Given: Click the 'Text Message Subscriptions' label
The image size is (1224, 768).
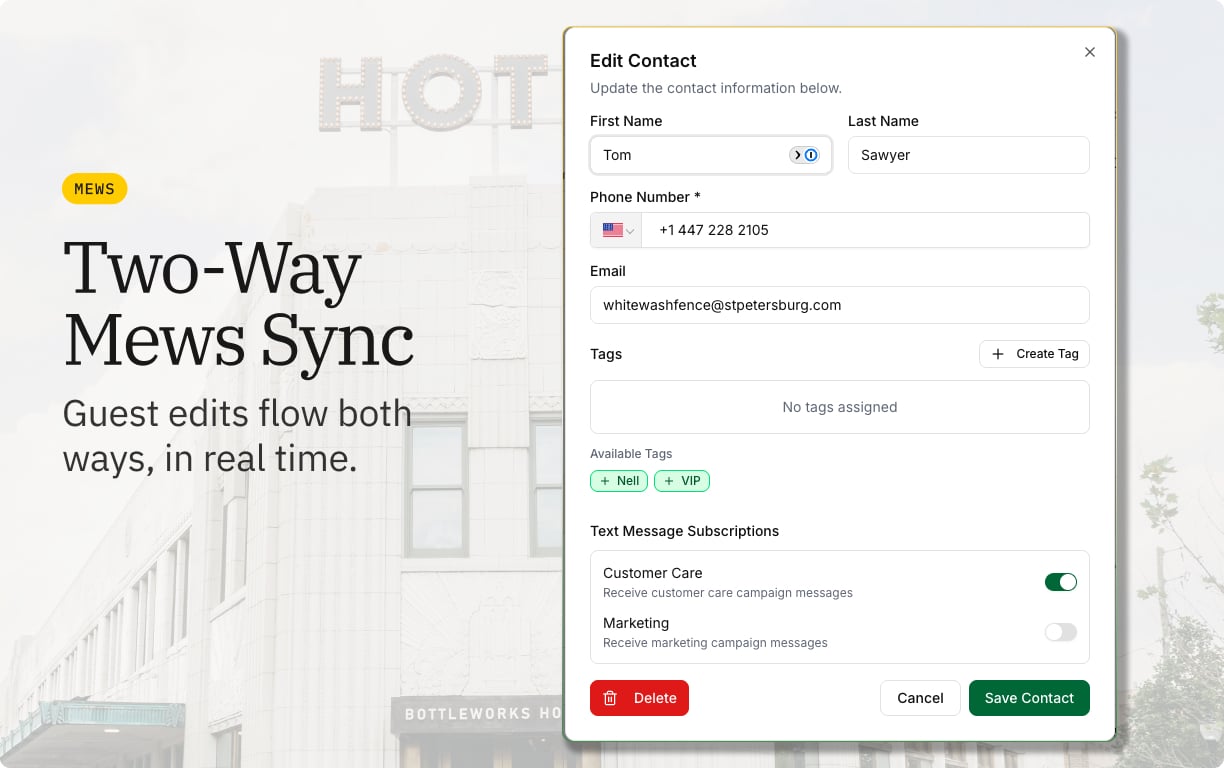Looking at the screenshot, I should tap(684, 531).
